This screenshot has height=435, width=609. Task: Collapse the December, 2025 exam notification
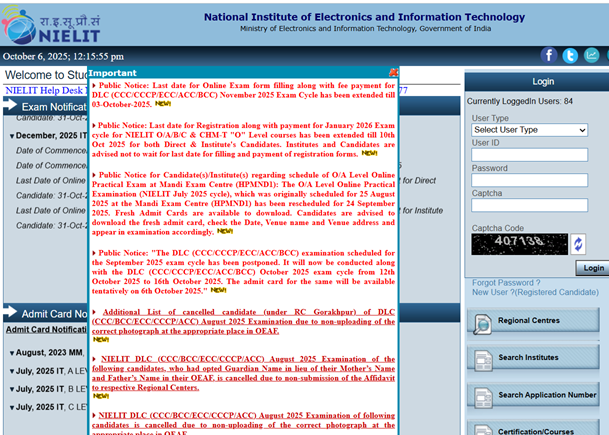13,135
